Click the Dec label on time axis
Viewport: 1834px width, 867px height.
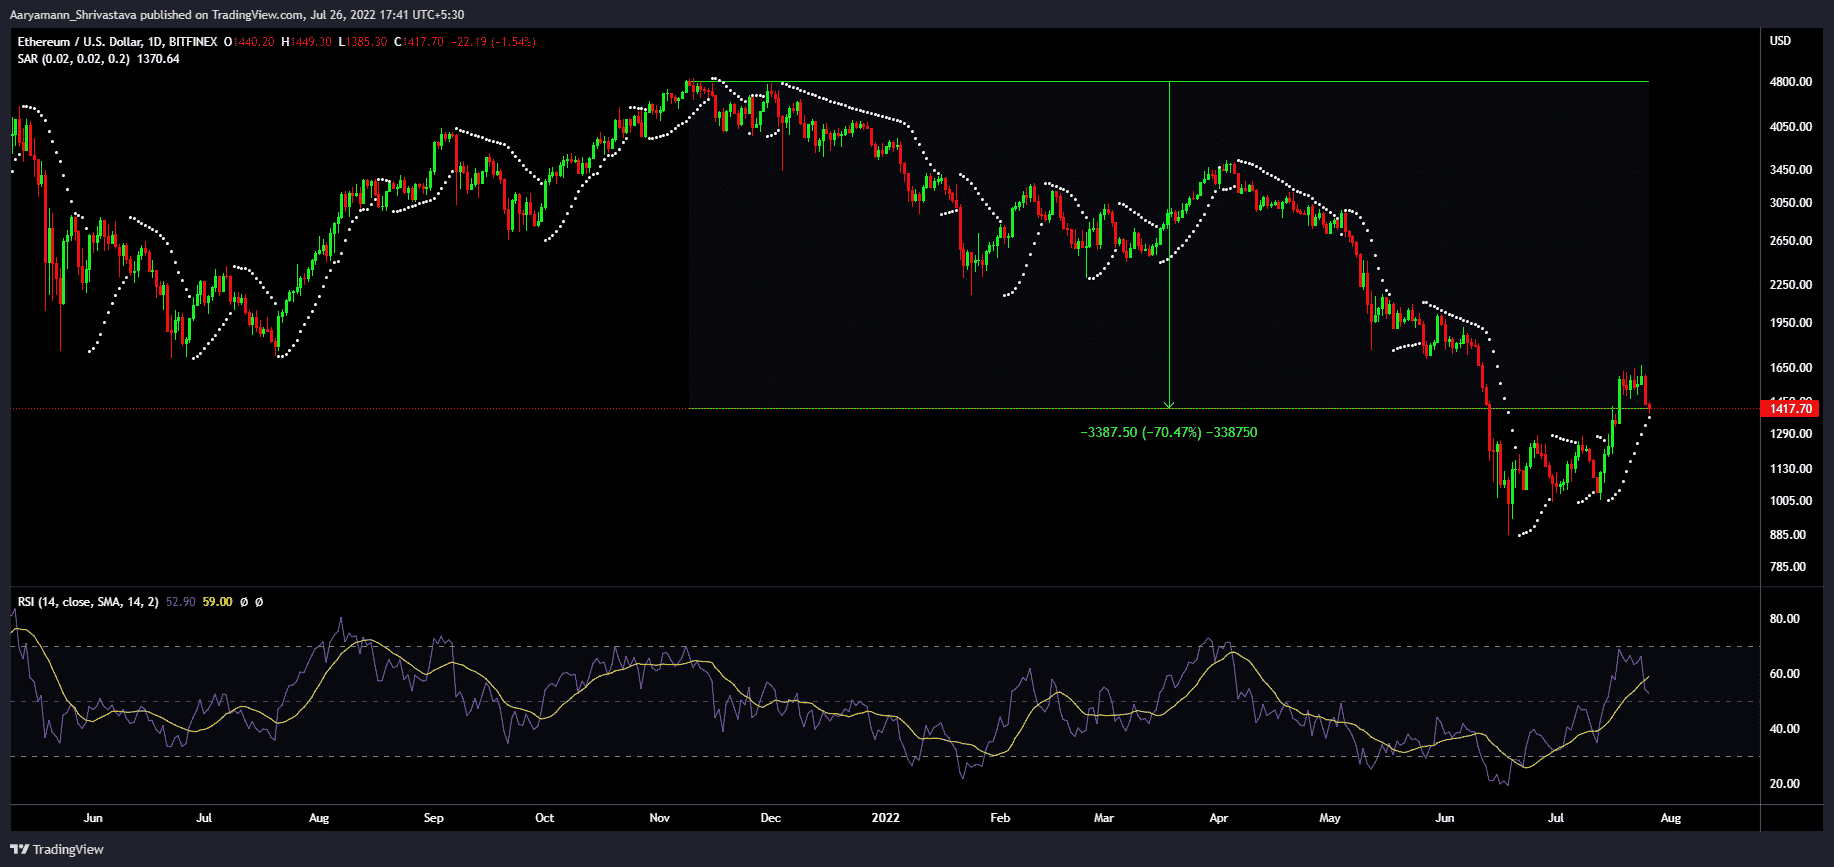click(770, 818)
